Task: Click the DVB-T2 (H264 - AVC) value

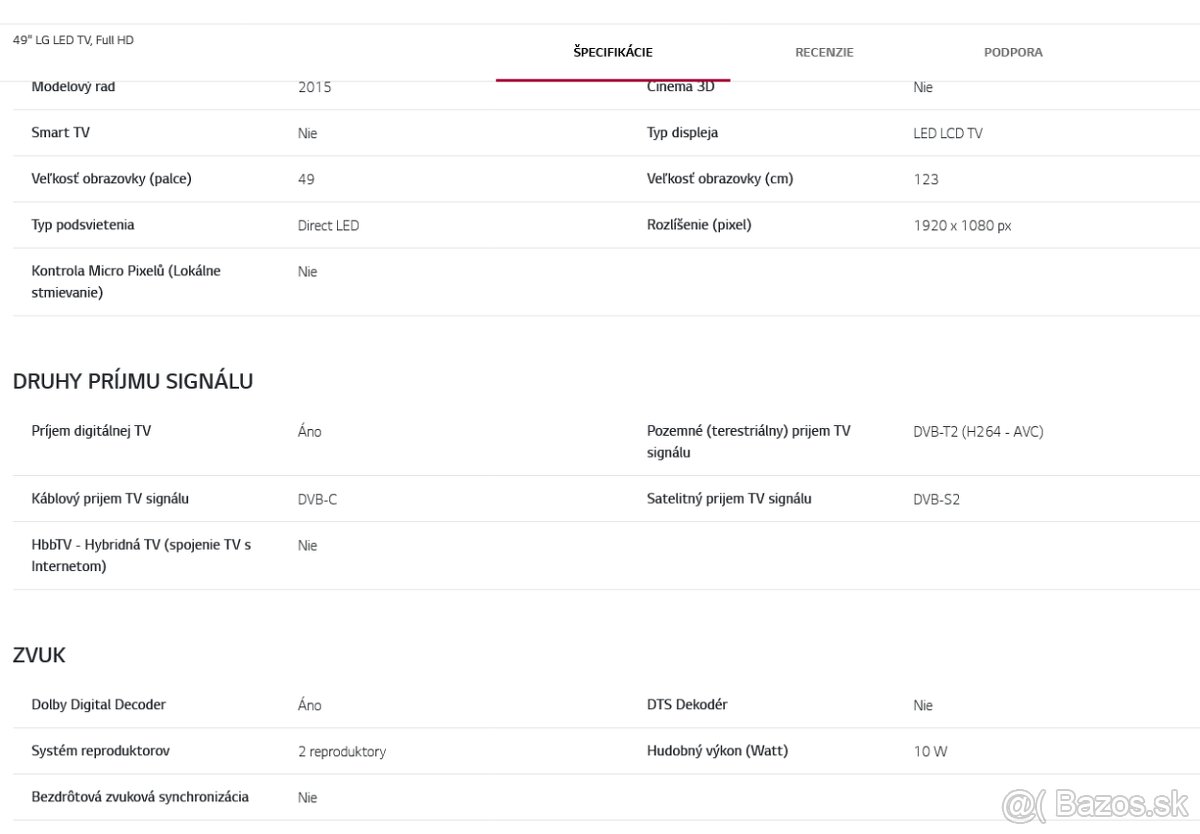Action: click(978, 432)
